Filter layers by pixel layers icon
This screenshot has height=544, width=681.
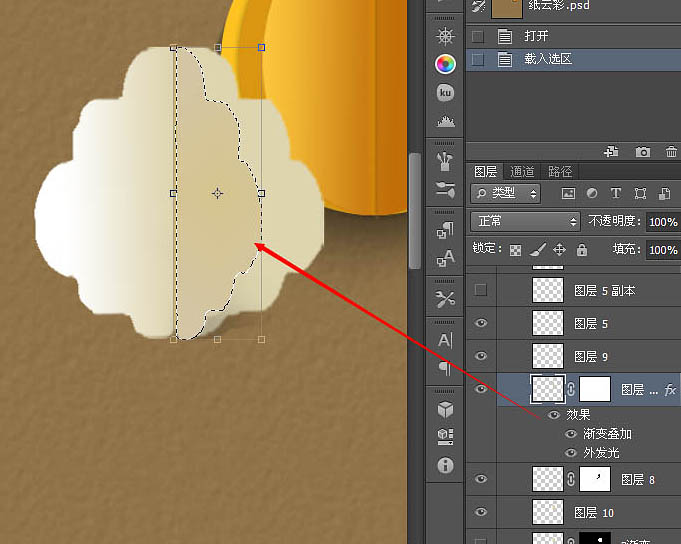tap(568, 193)
